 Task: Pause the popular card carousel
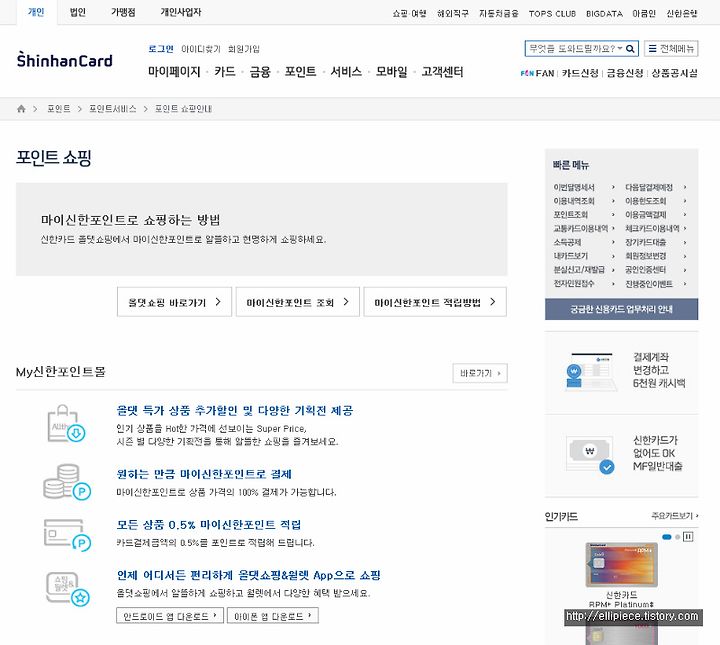[688, 537]
